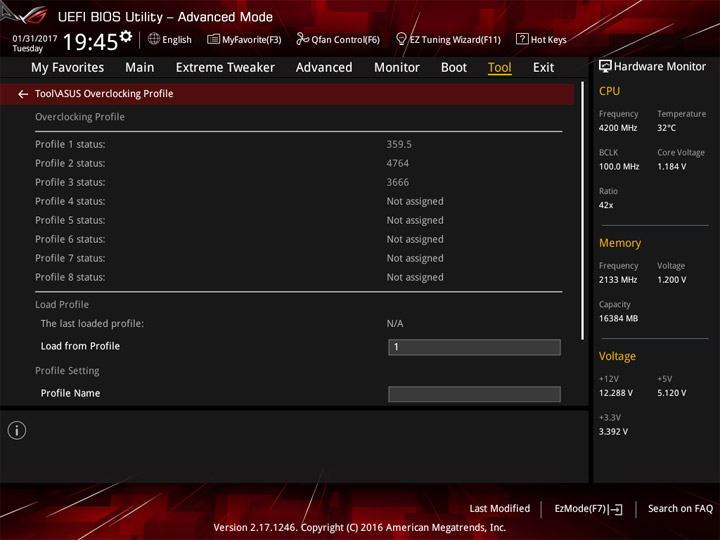Click the Load from Profile input field
The image size is (720, 540).
[474, 347]
